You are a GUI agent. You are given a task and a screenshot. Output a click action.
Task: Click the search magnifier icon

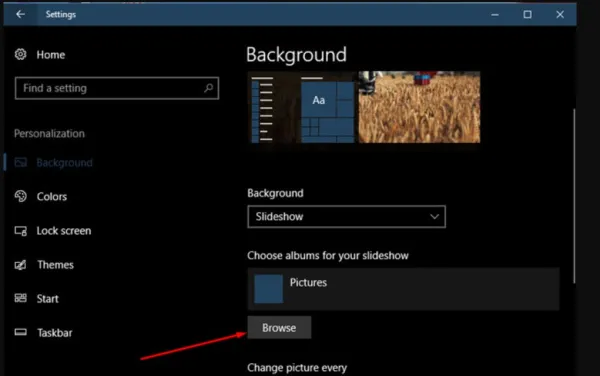(x=209, y=88)
